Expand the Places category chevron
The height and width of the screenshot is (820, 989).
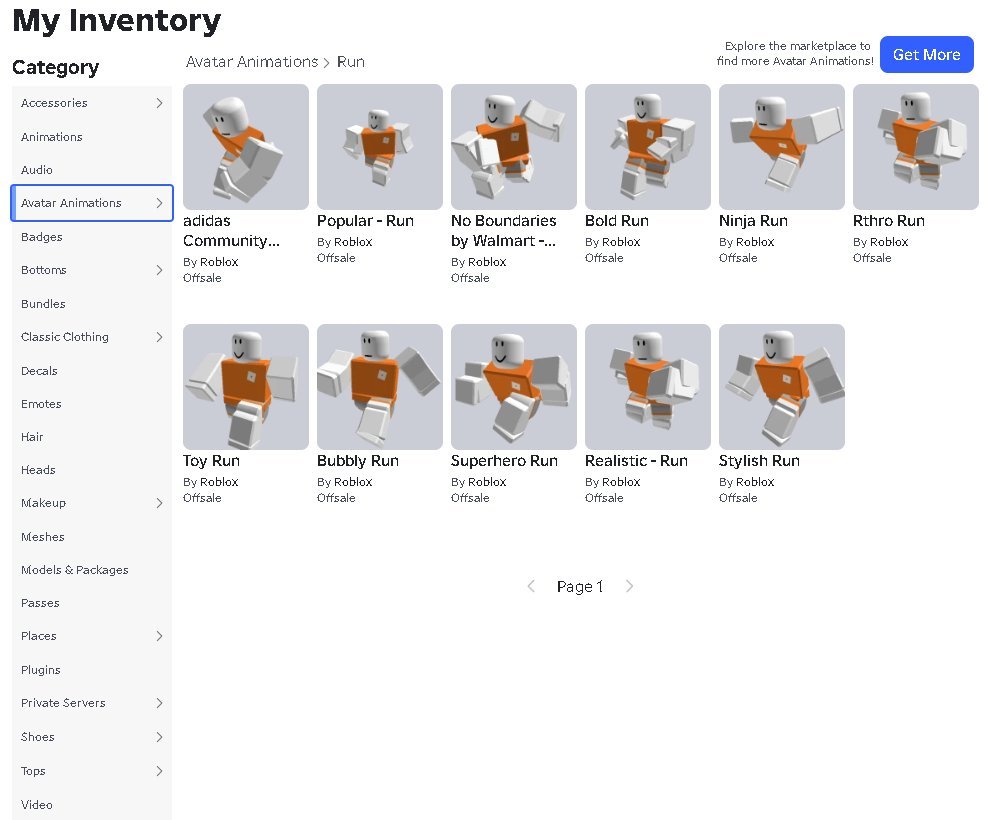pos(160,636)
